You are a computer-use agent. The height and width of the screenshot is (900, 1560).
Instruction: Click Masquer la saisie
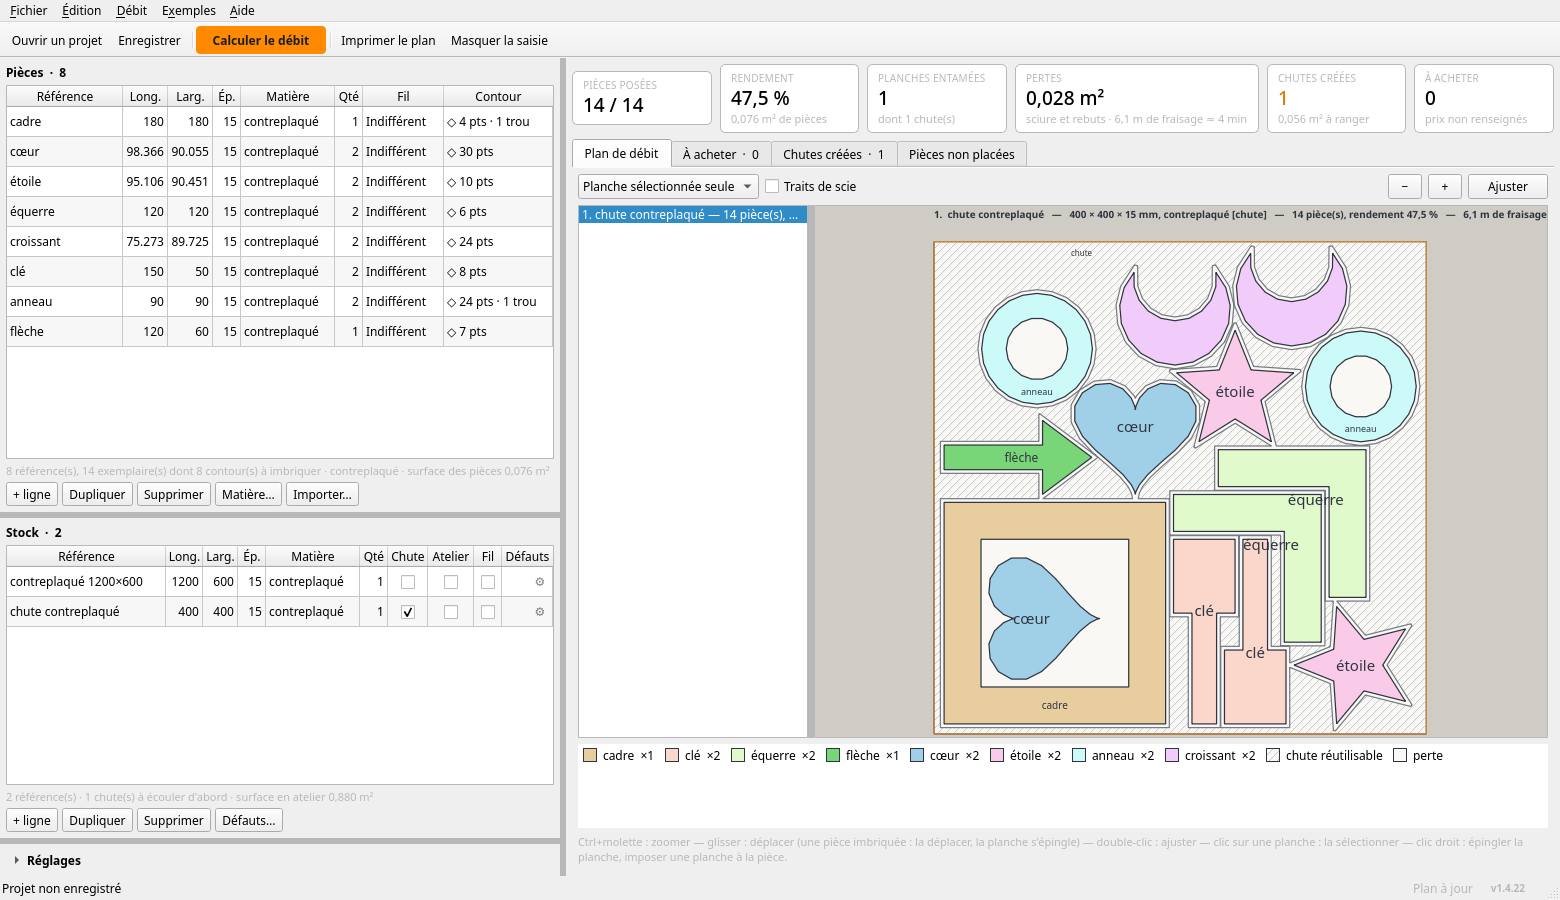499,41
